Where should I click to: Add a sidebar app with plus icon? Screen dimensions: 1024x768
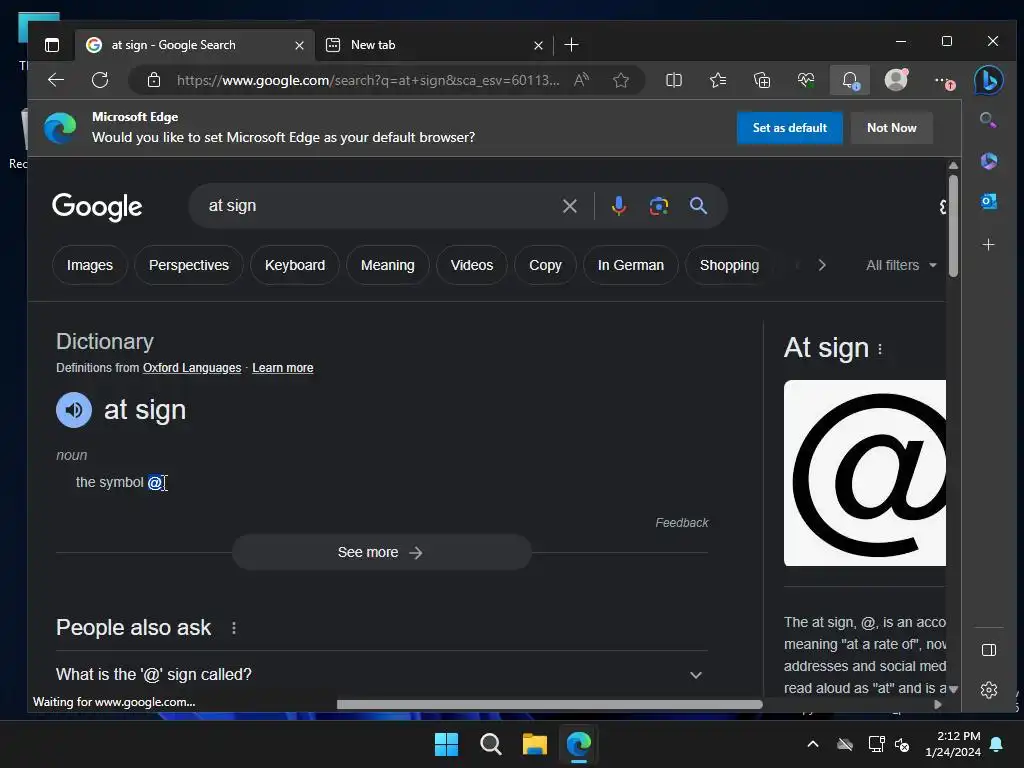pyautogui.click(x=989, y=244)
